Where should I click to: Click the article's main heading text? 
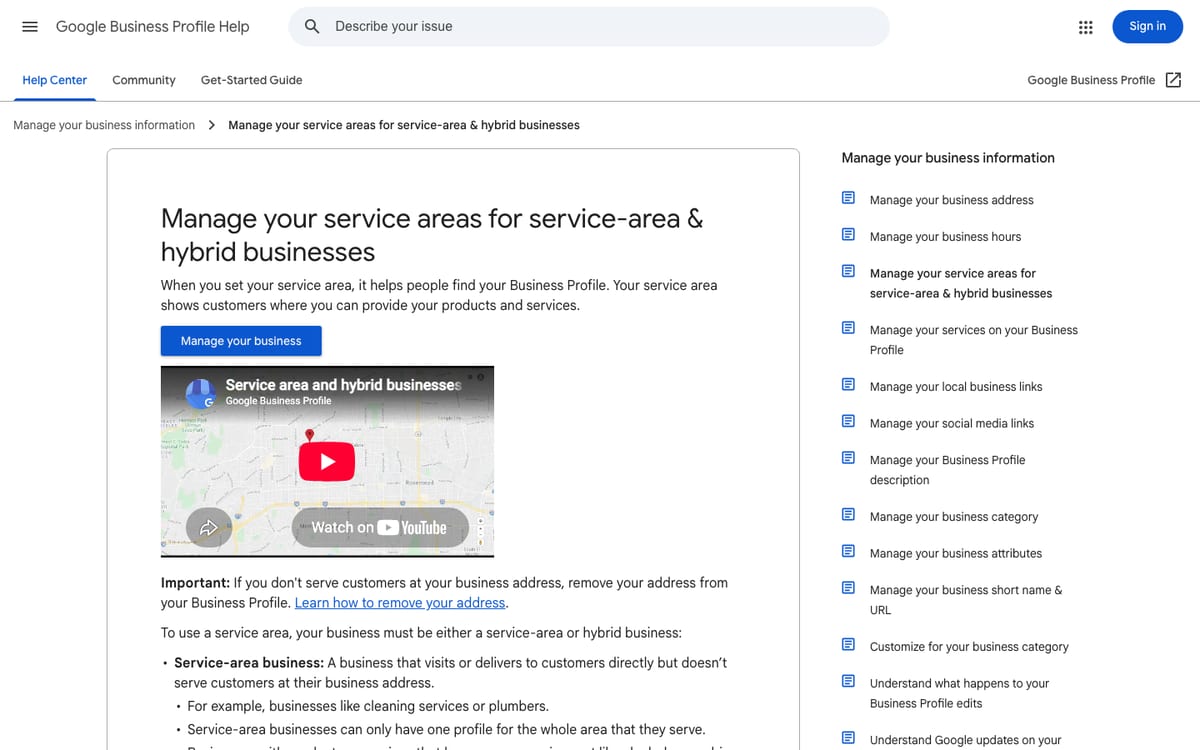click(x=432, y=235)
